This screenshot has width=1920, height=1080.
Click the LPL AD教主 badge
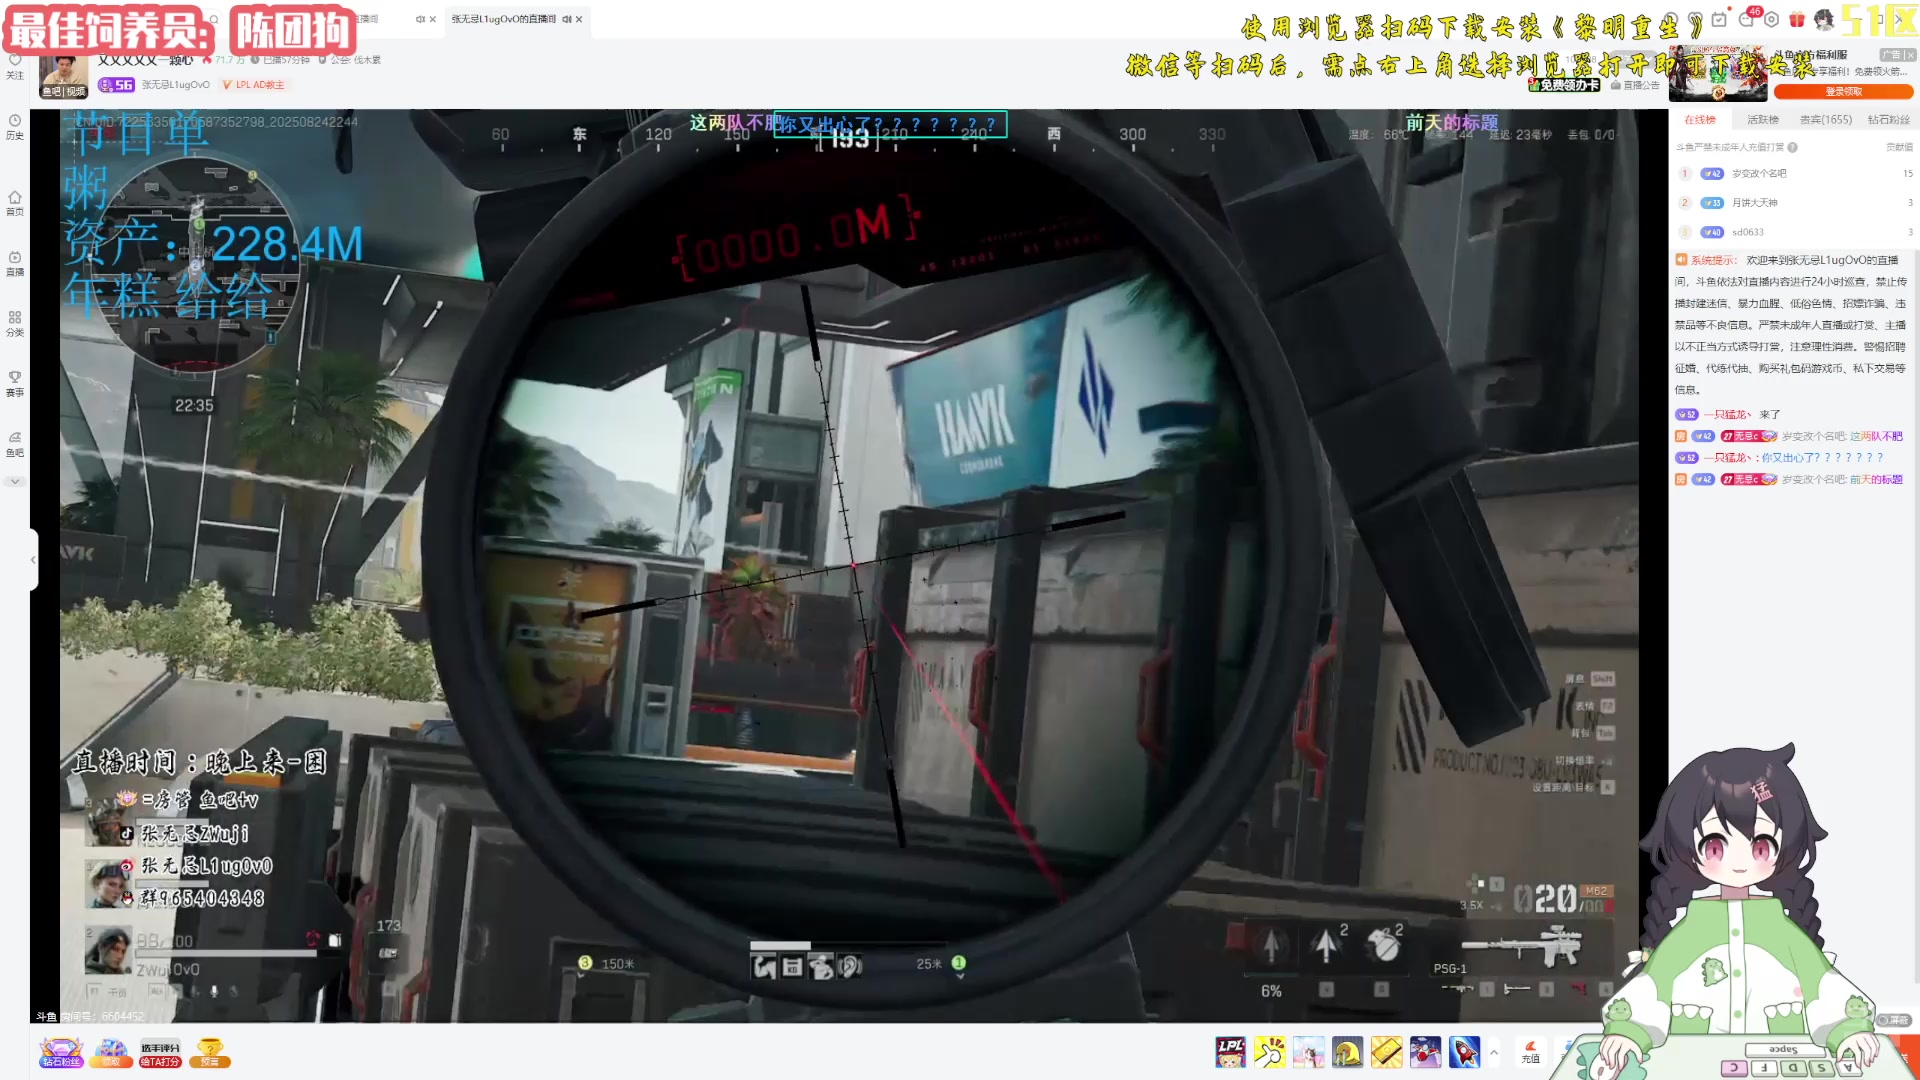pos(254,85)
